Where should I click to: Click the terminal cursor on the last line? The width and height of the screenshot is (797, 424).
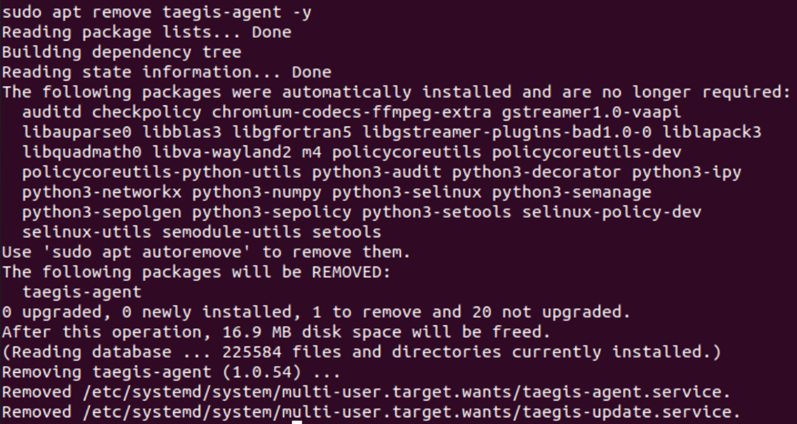coord(296,422)
